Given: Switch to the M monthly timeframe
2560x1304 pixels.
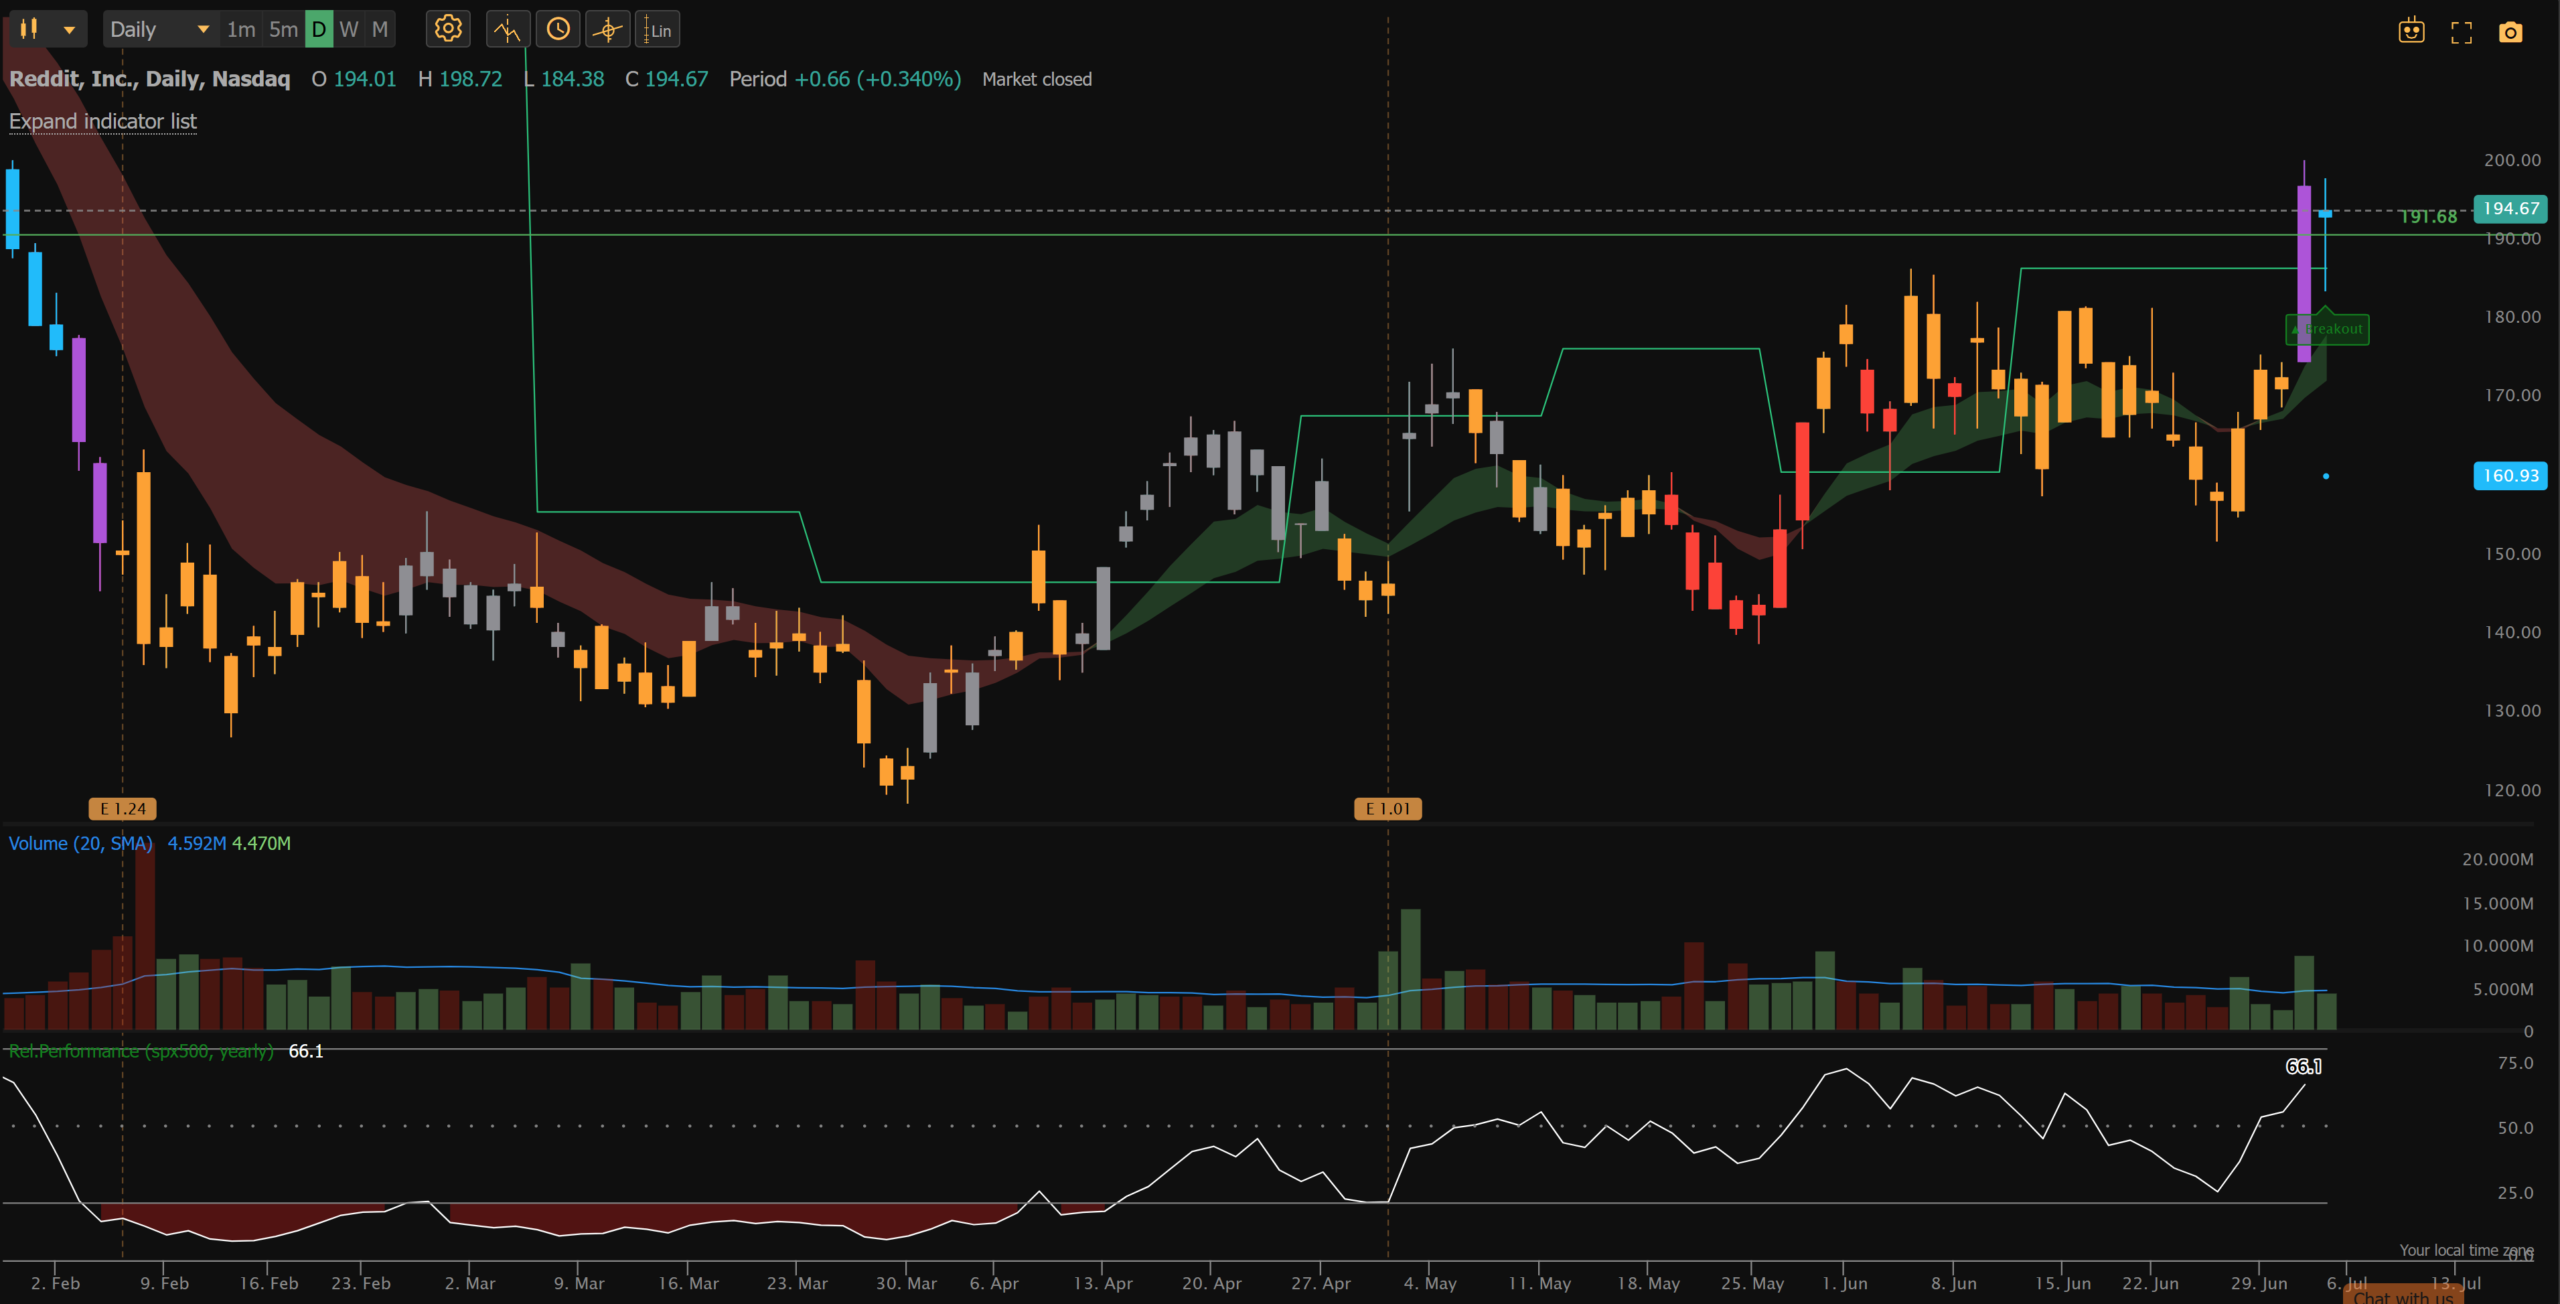Looking at the screenshot, I should [380, 29].
